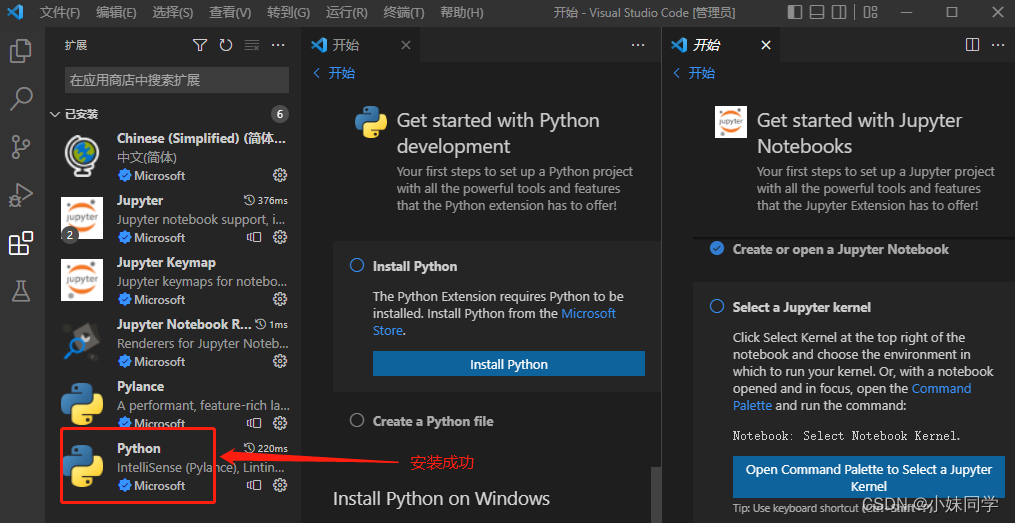The width and height of the screenshot is (1015, 523).
Task: Refresh the extensions list
Action: click(225, 45)
